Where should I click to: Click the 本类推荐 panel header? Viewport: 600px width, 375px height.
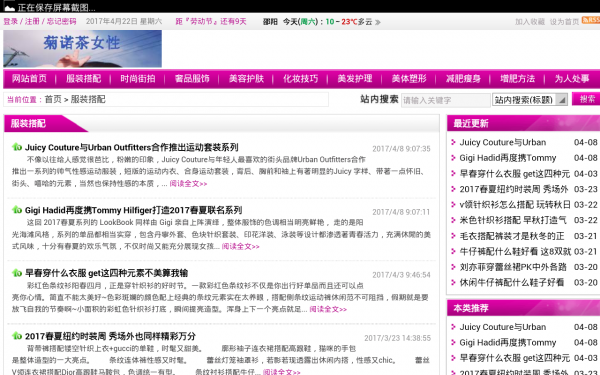pos(523,308)
